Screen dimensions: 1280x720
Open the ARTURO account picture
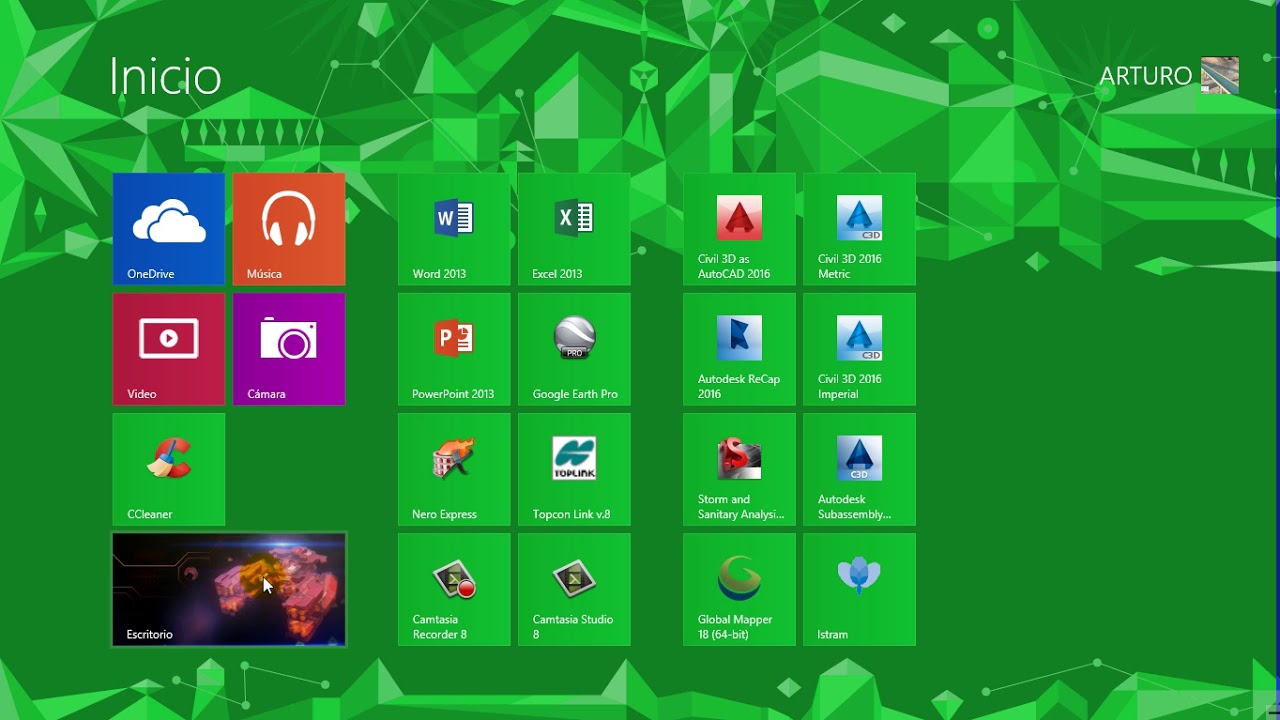1220,76
